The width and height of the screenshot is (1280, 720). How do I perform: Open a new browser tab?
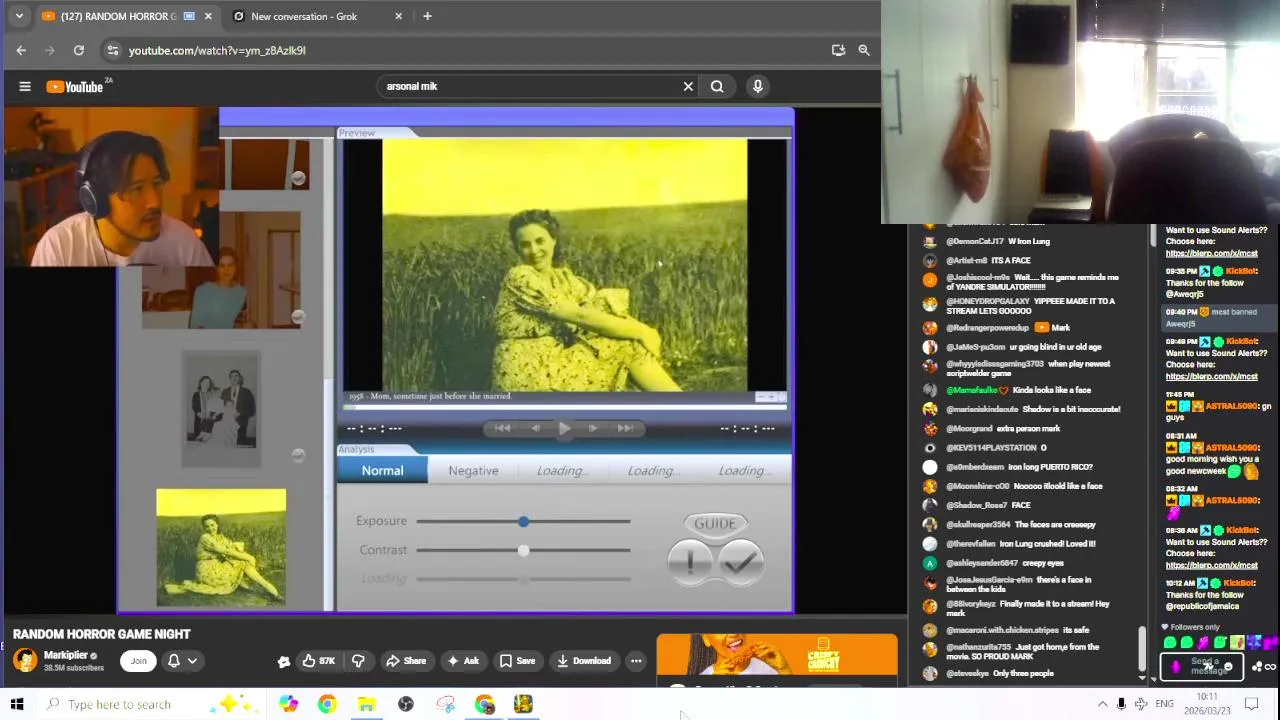click(427, 16)
